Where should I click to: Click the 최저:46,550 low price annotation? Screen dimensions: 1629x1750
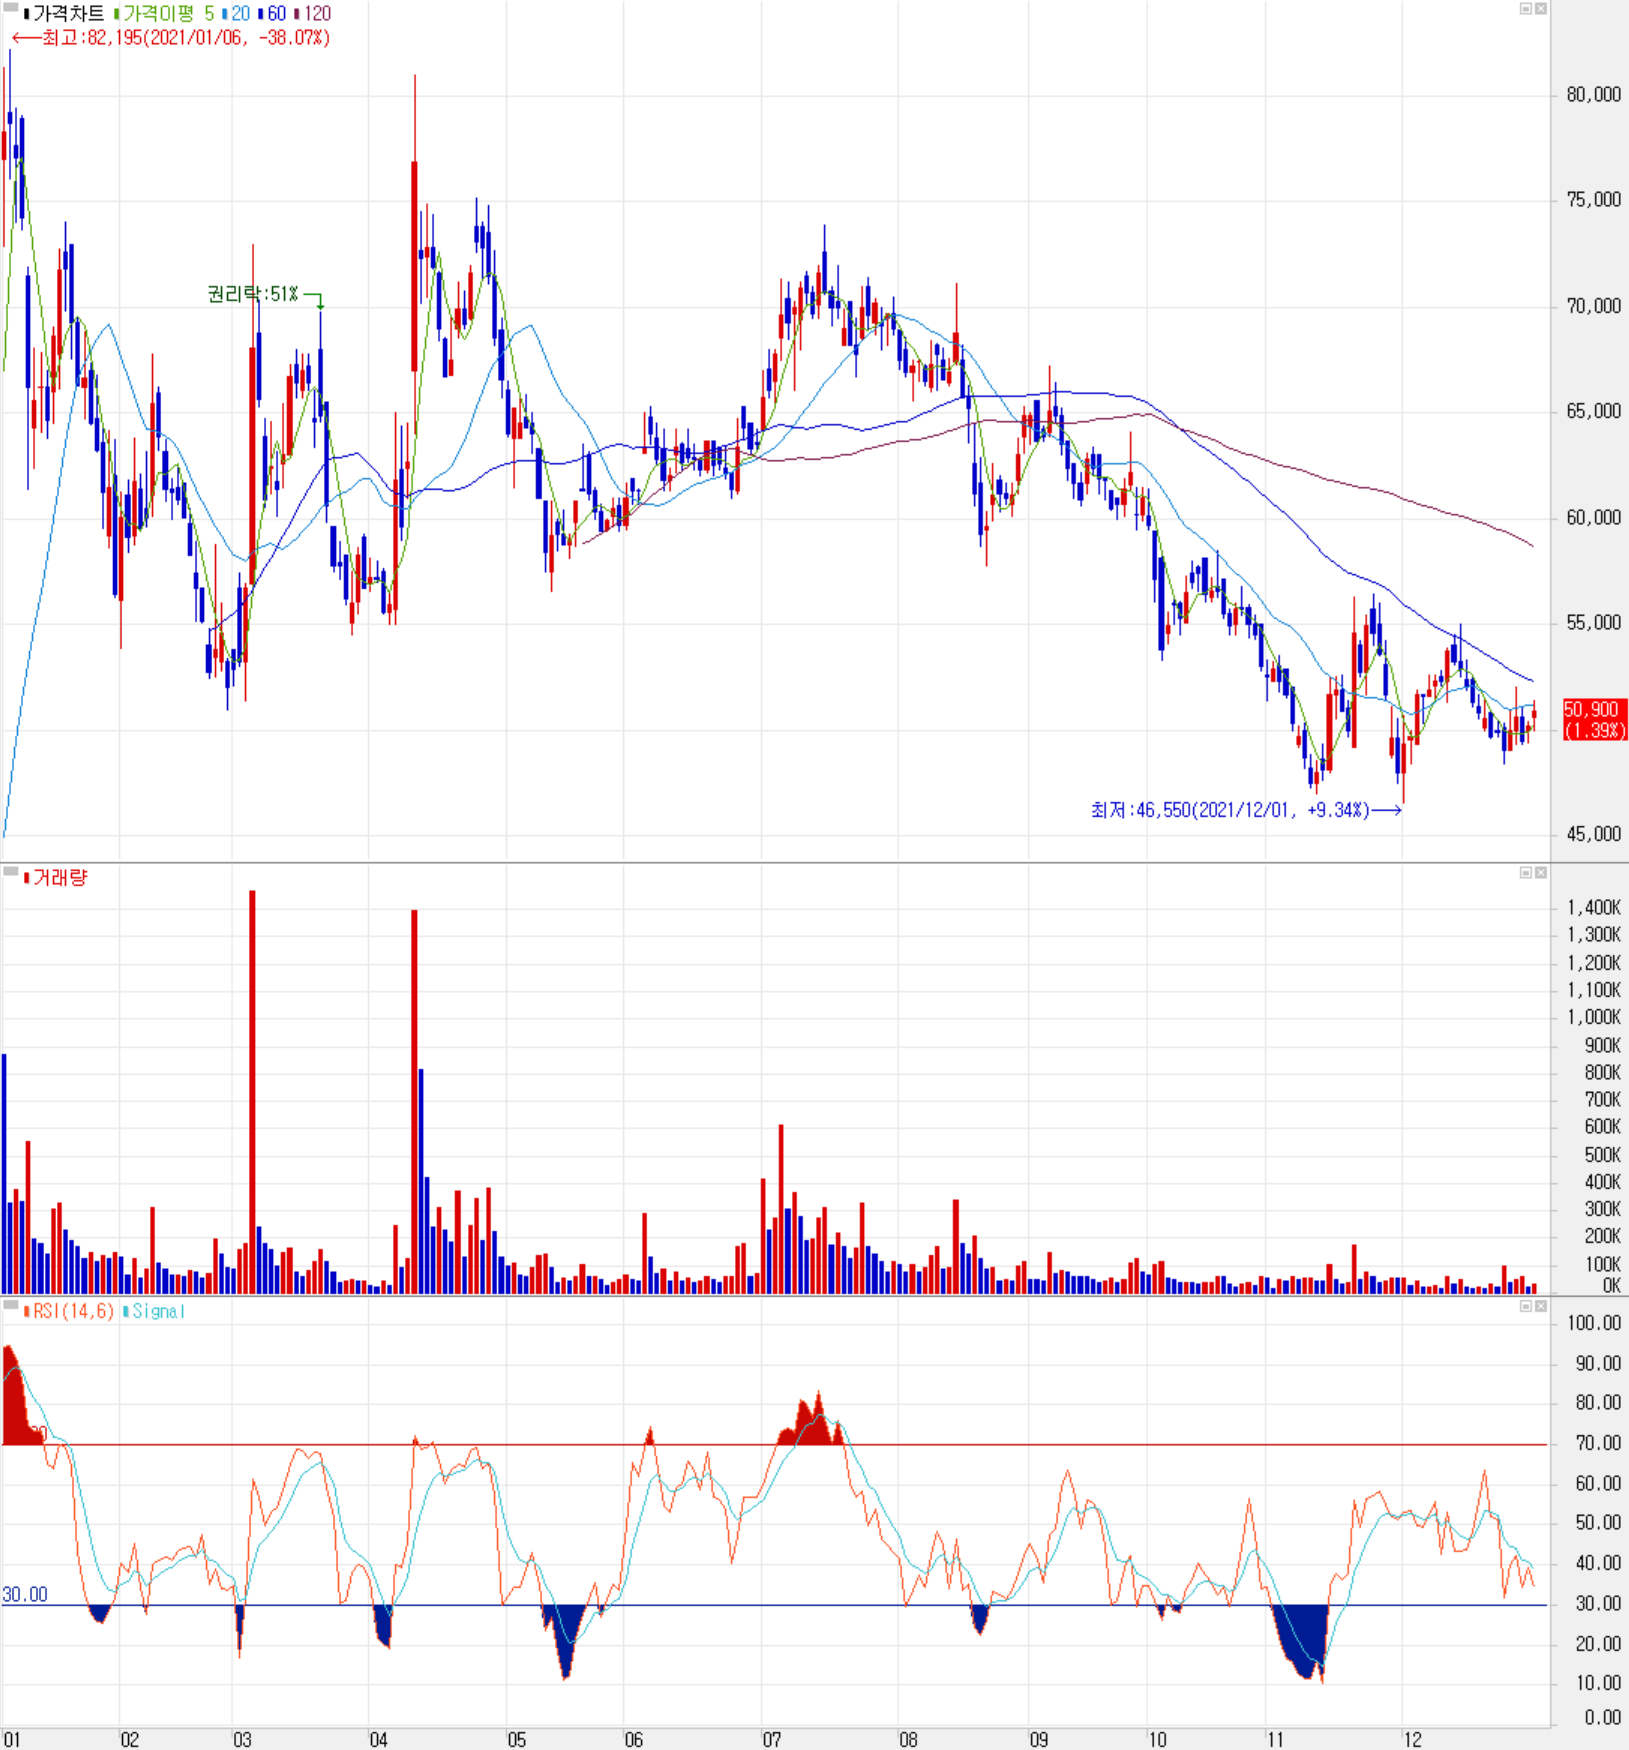(1246, 810)
